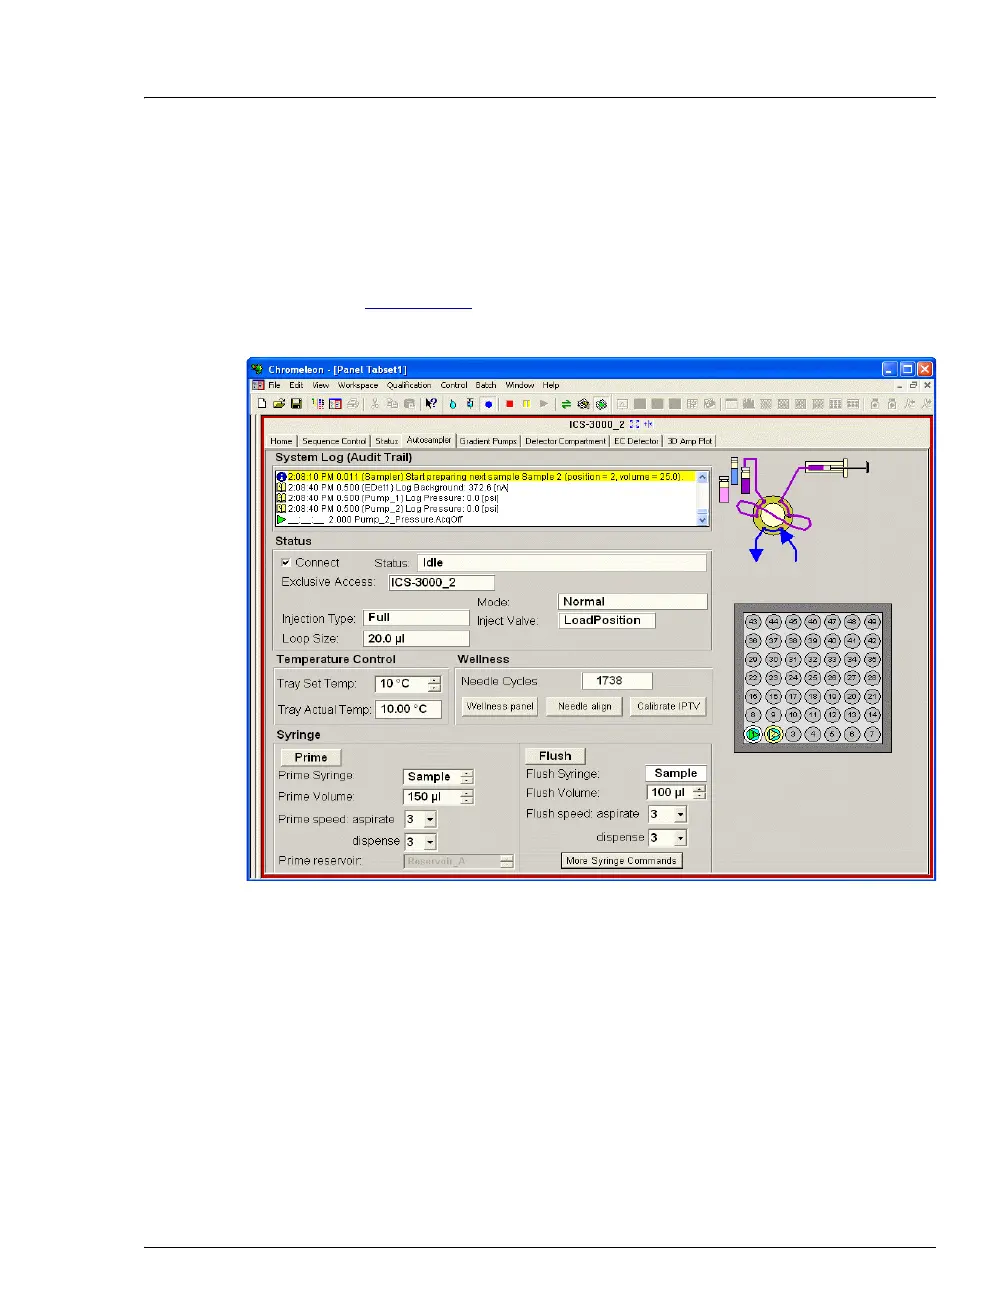Select tray vial position 7

tap(872, 734)
